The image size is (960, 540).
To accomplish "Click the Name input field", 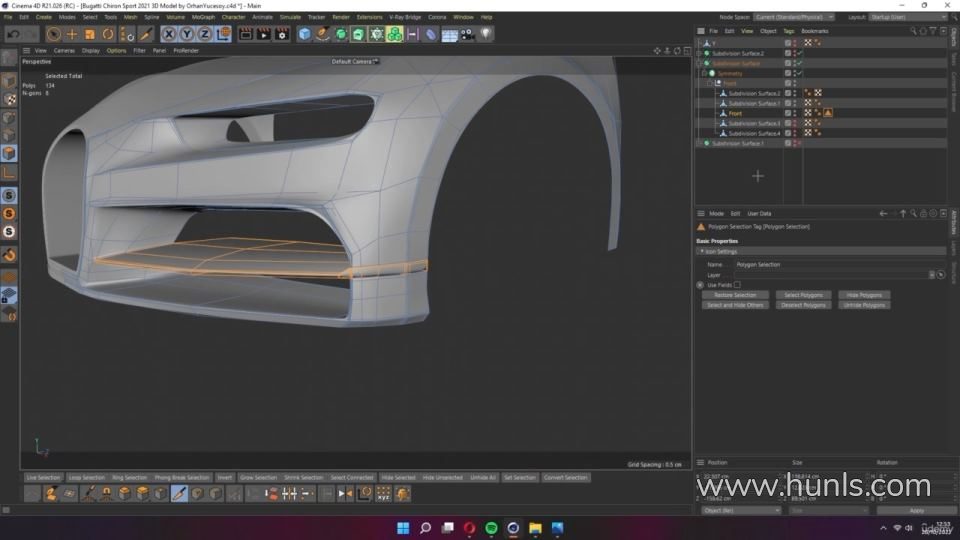I will point(840,264).
